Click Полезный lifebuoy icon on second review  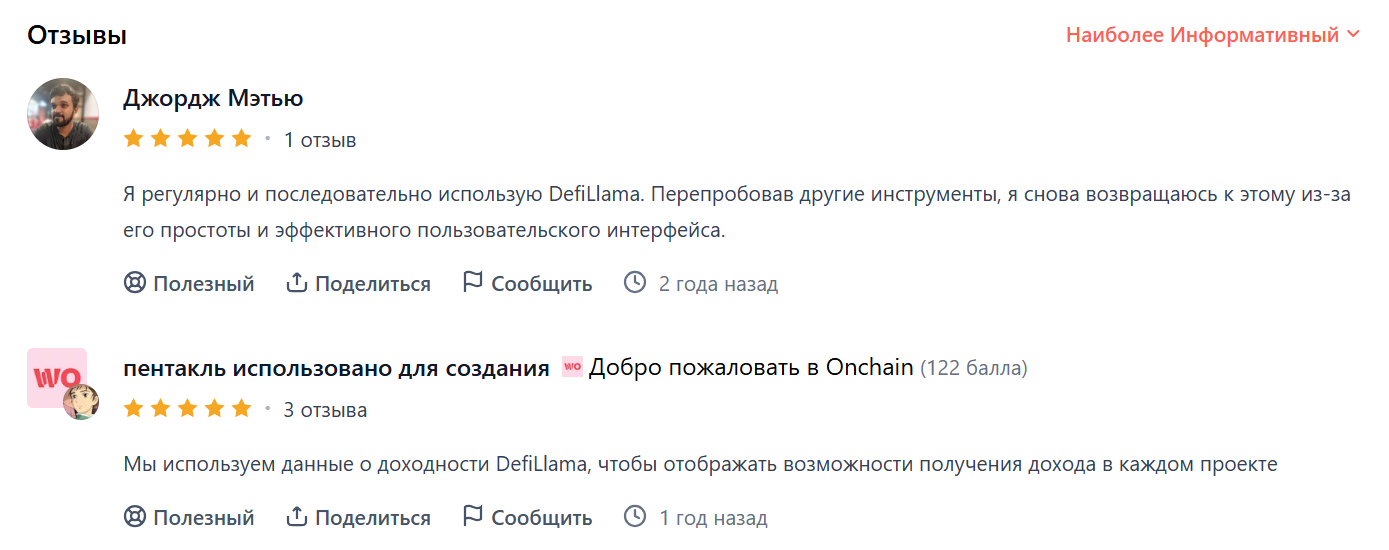click(135, 518)
